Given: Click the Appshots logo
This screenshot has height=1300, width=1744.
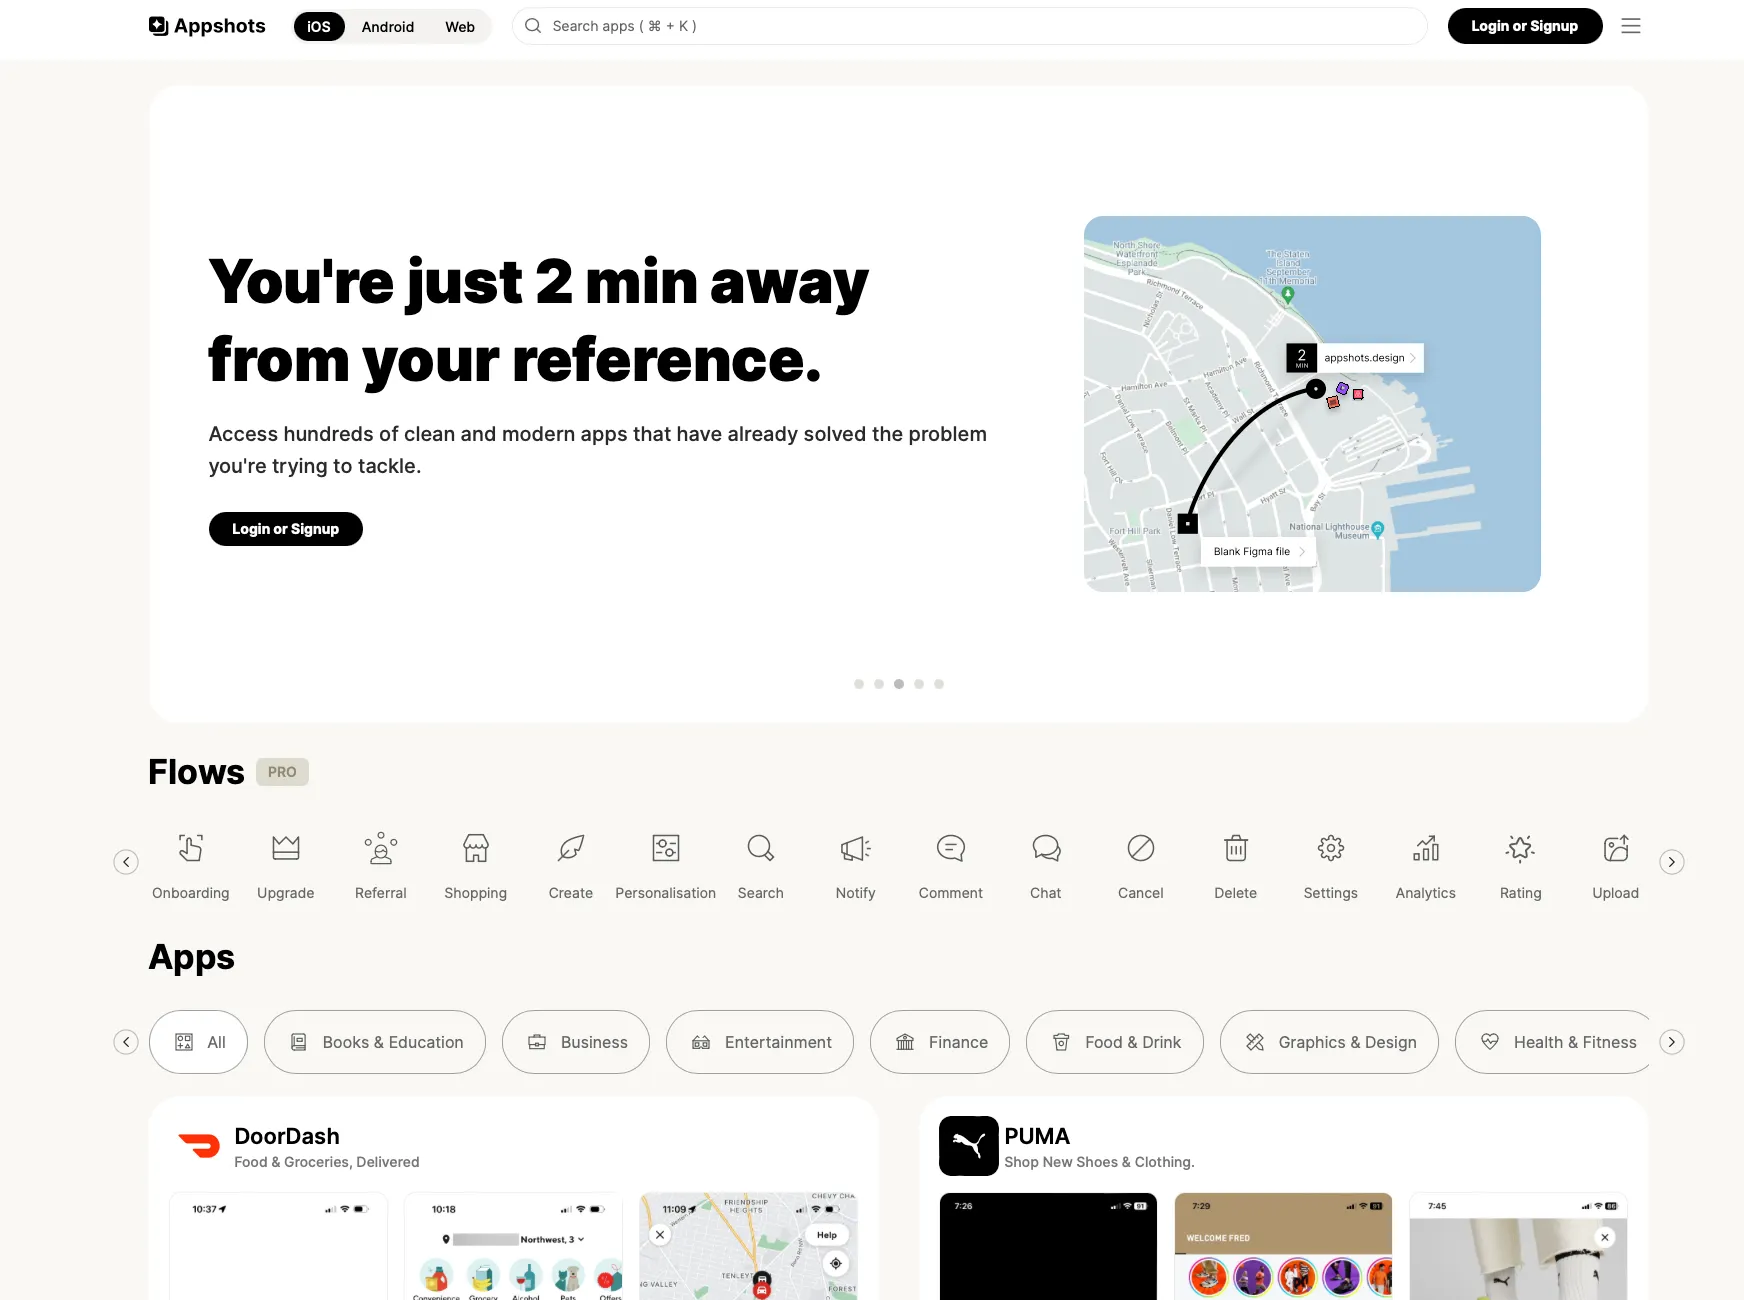Looking at the screenshot, I should pyautogui.click(x=207, y=26).
